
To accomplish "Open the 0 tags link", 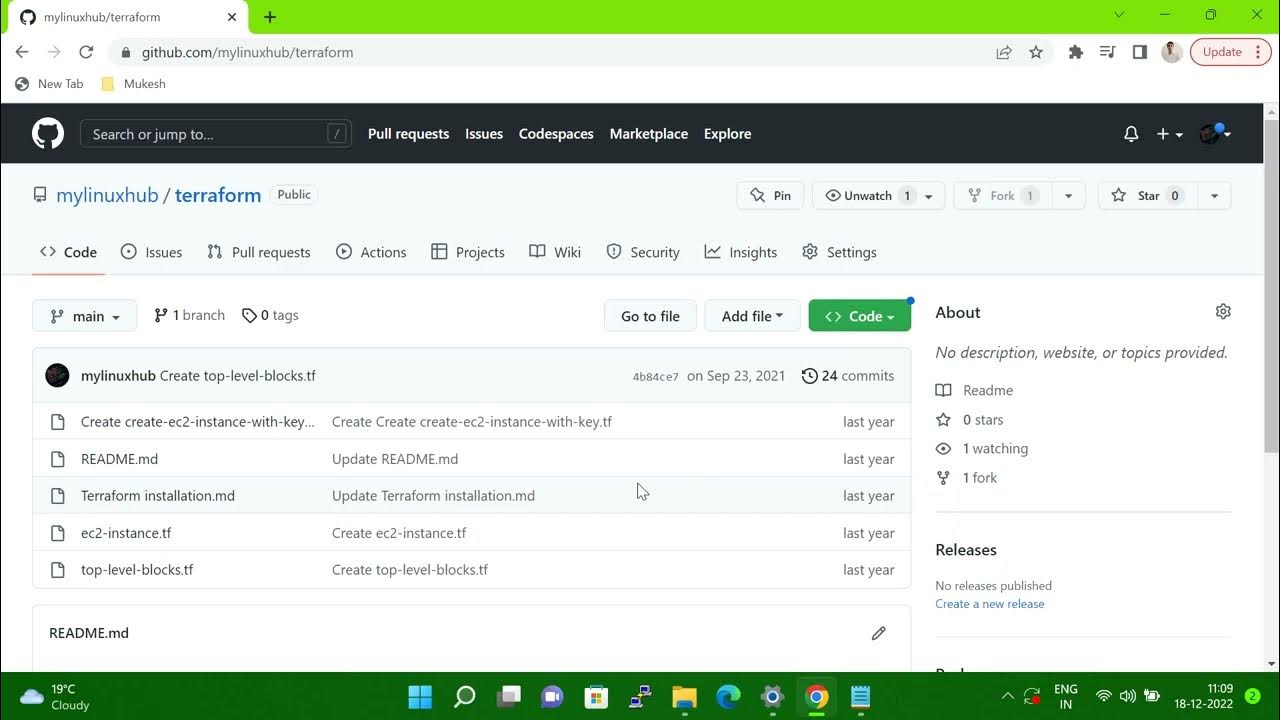I will pos(270,315).
